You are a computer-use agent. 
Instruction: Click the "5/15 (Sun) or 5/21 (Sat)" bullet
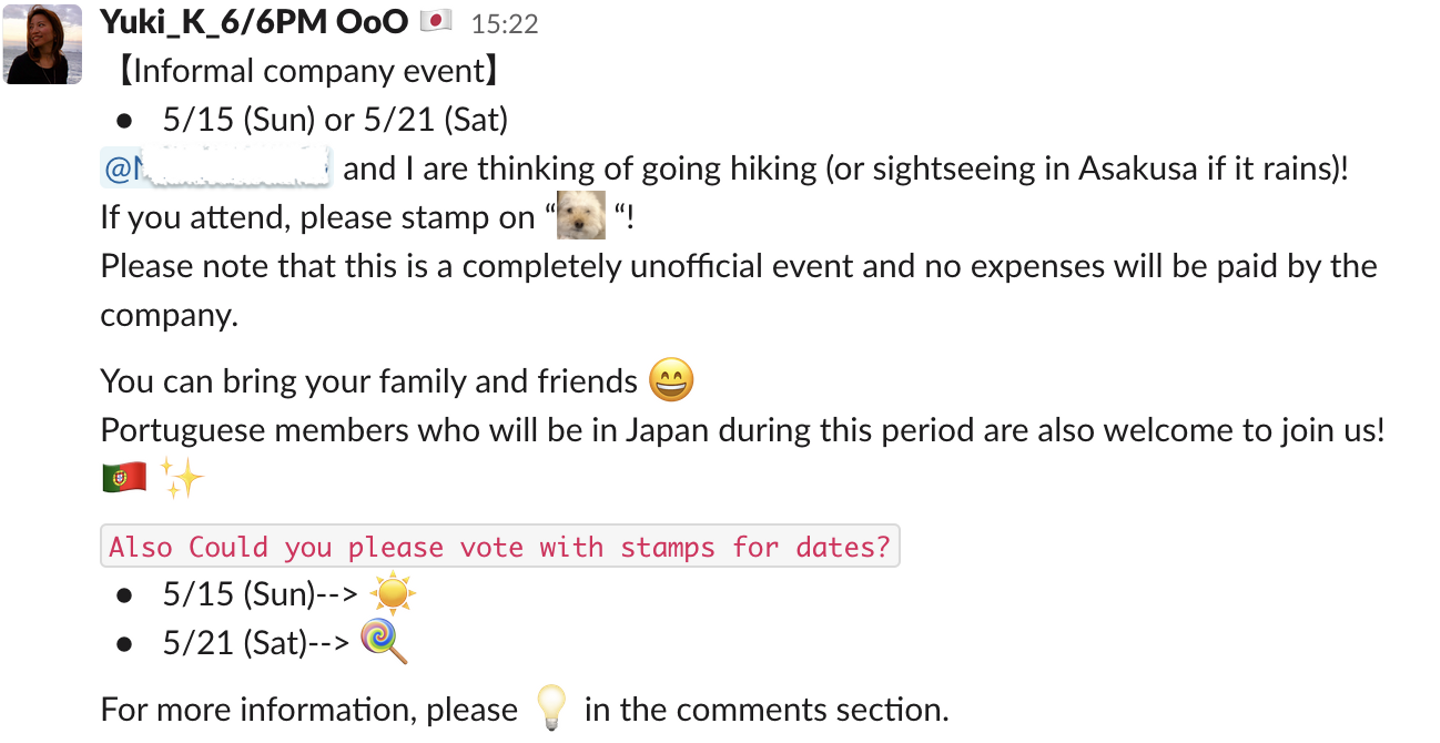coord(336,121)
